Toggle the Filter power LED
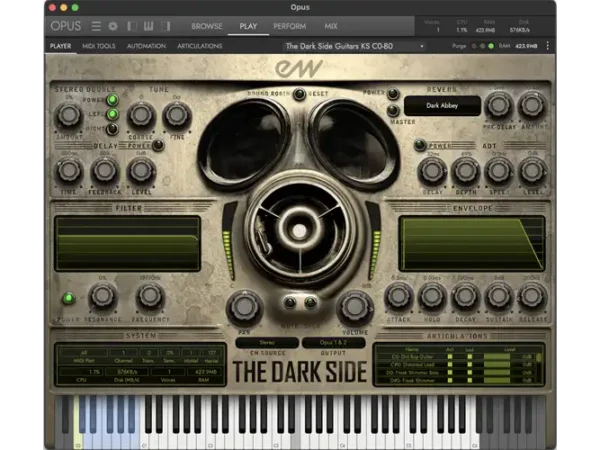 pos(69,298)
